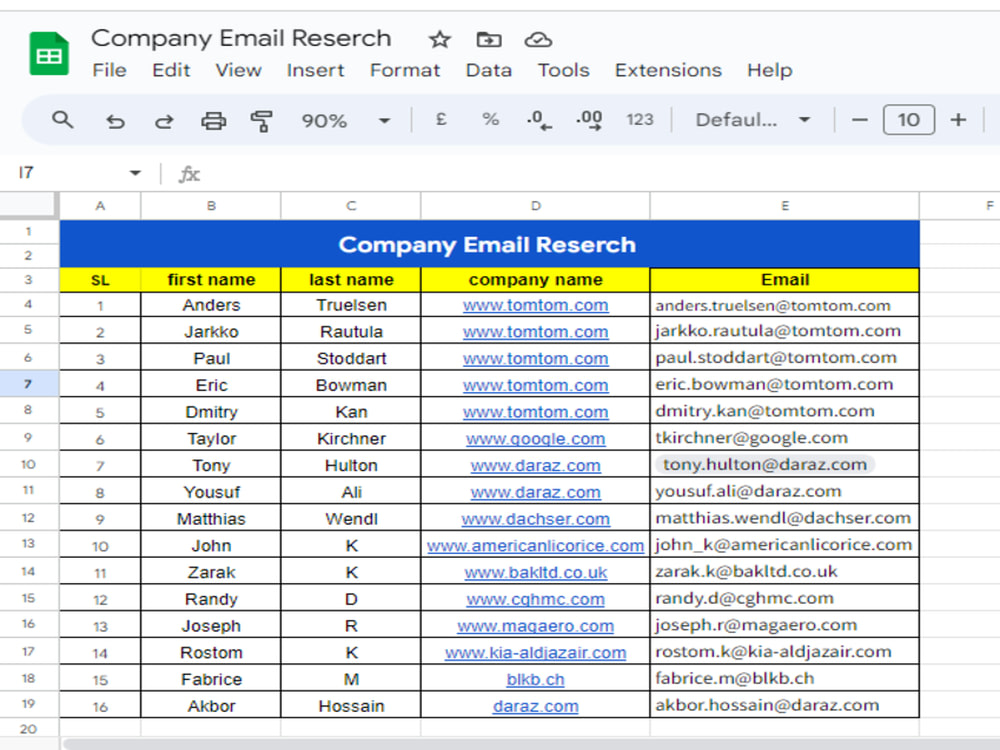Open the Data menu
The height and width of the screenshot is (750, 1000).
489,70
